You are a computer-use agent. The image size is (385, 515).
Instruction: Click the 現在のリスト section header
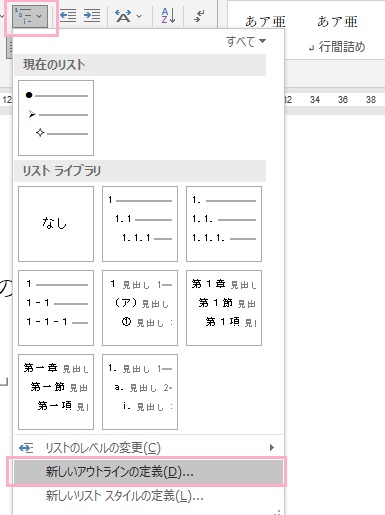click(140, 65)
